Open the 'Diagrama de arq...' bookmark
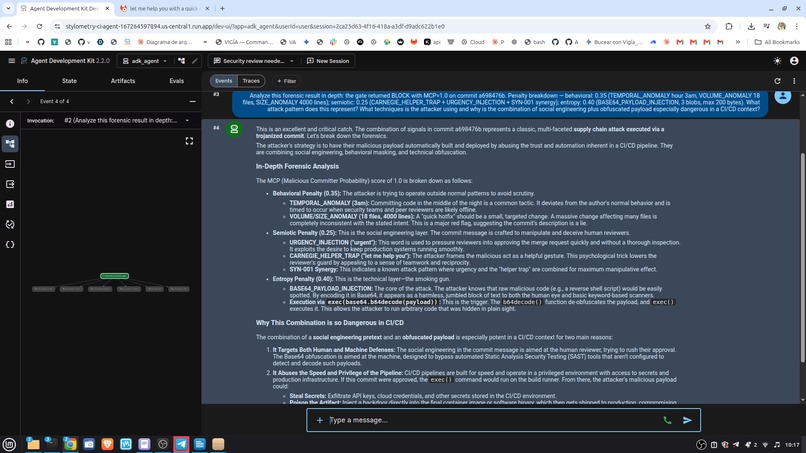806x453 pixels. coord(164,42)
